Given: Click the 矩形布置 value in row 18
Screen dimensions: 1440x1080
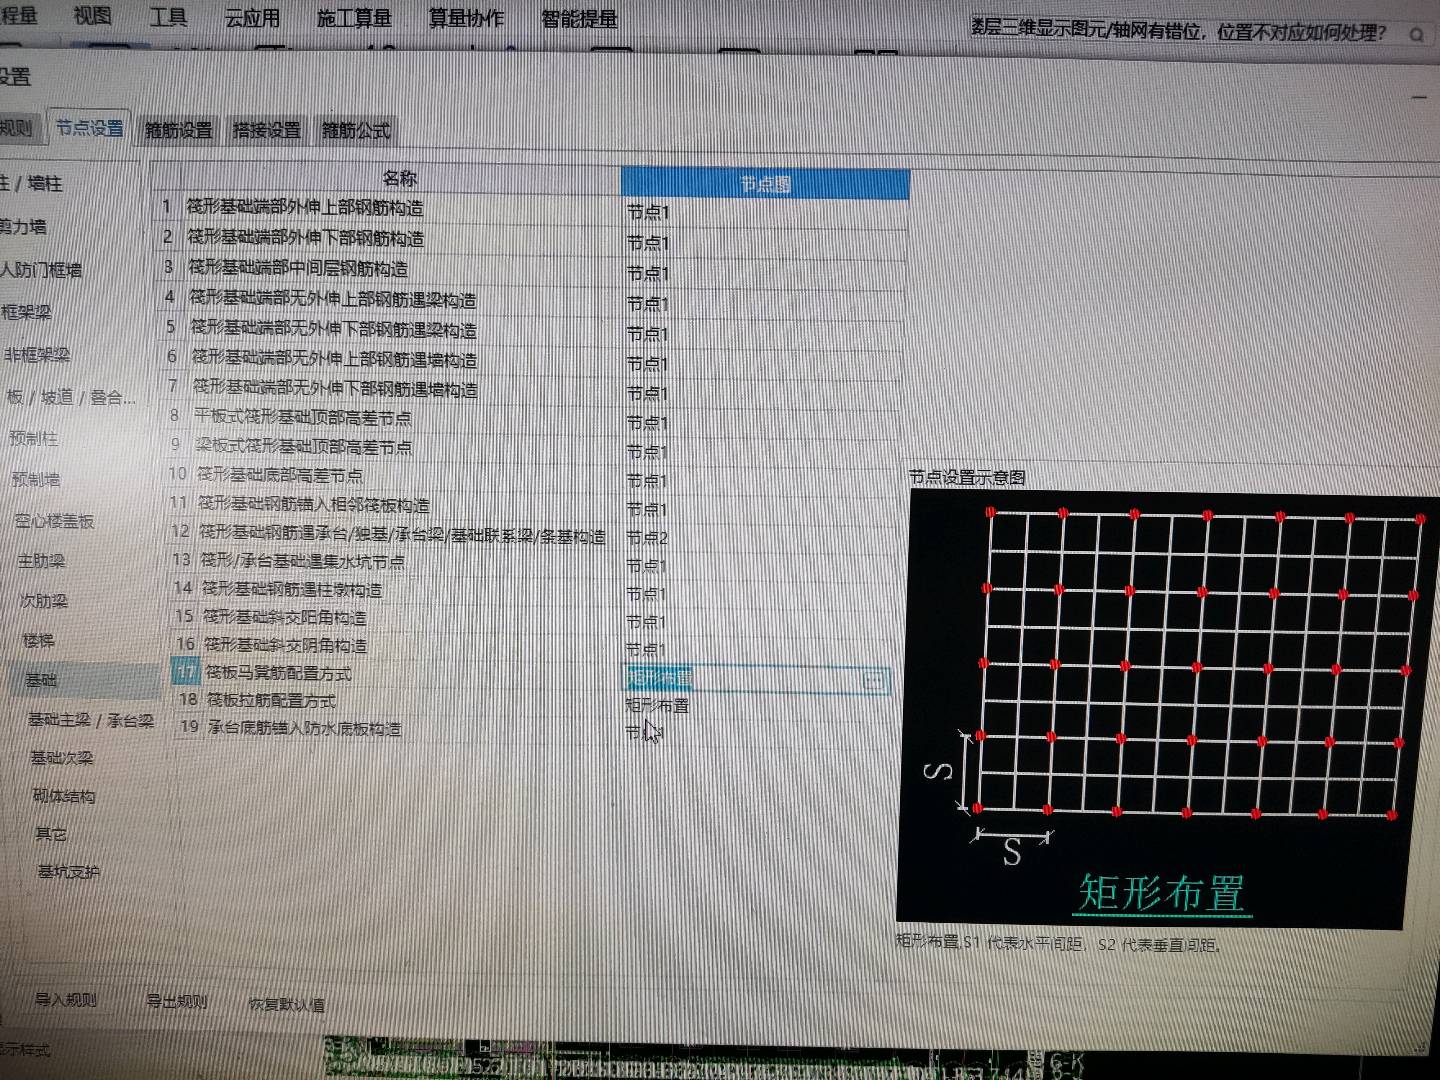Looking at the screenshot, I should click(x=657, y=706).
